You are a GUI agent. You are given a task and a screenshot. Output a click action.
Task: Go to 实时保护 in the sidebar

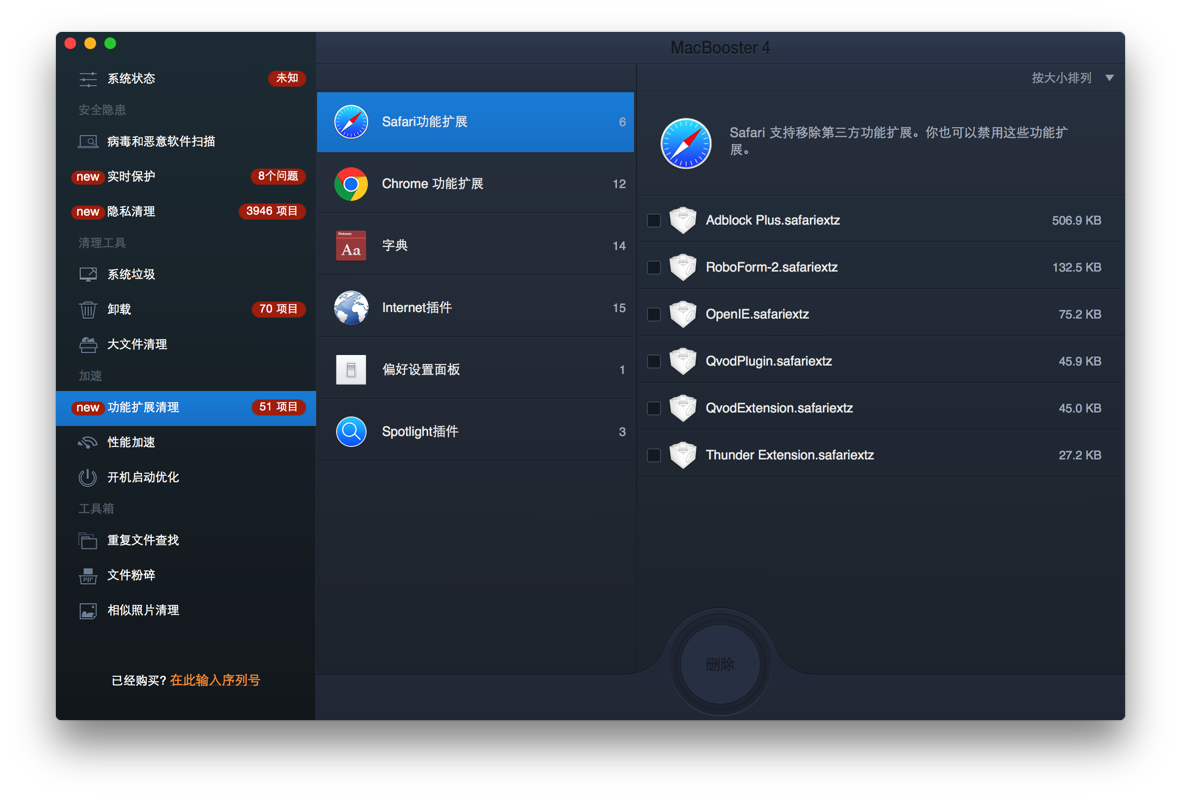point(186,176)
